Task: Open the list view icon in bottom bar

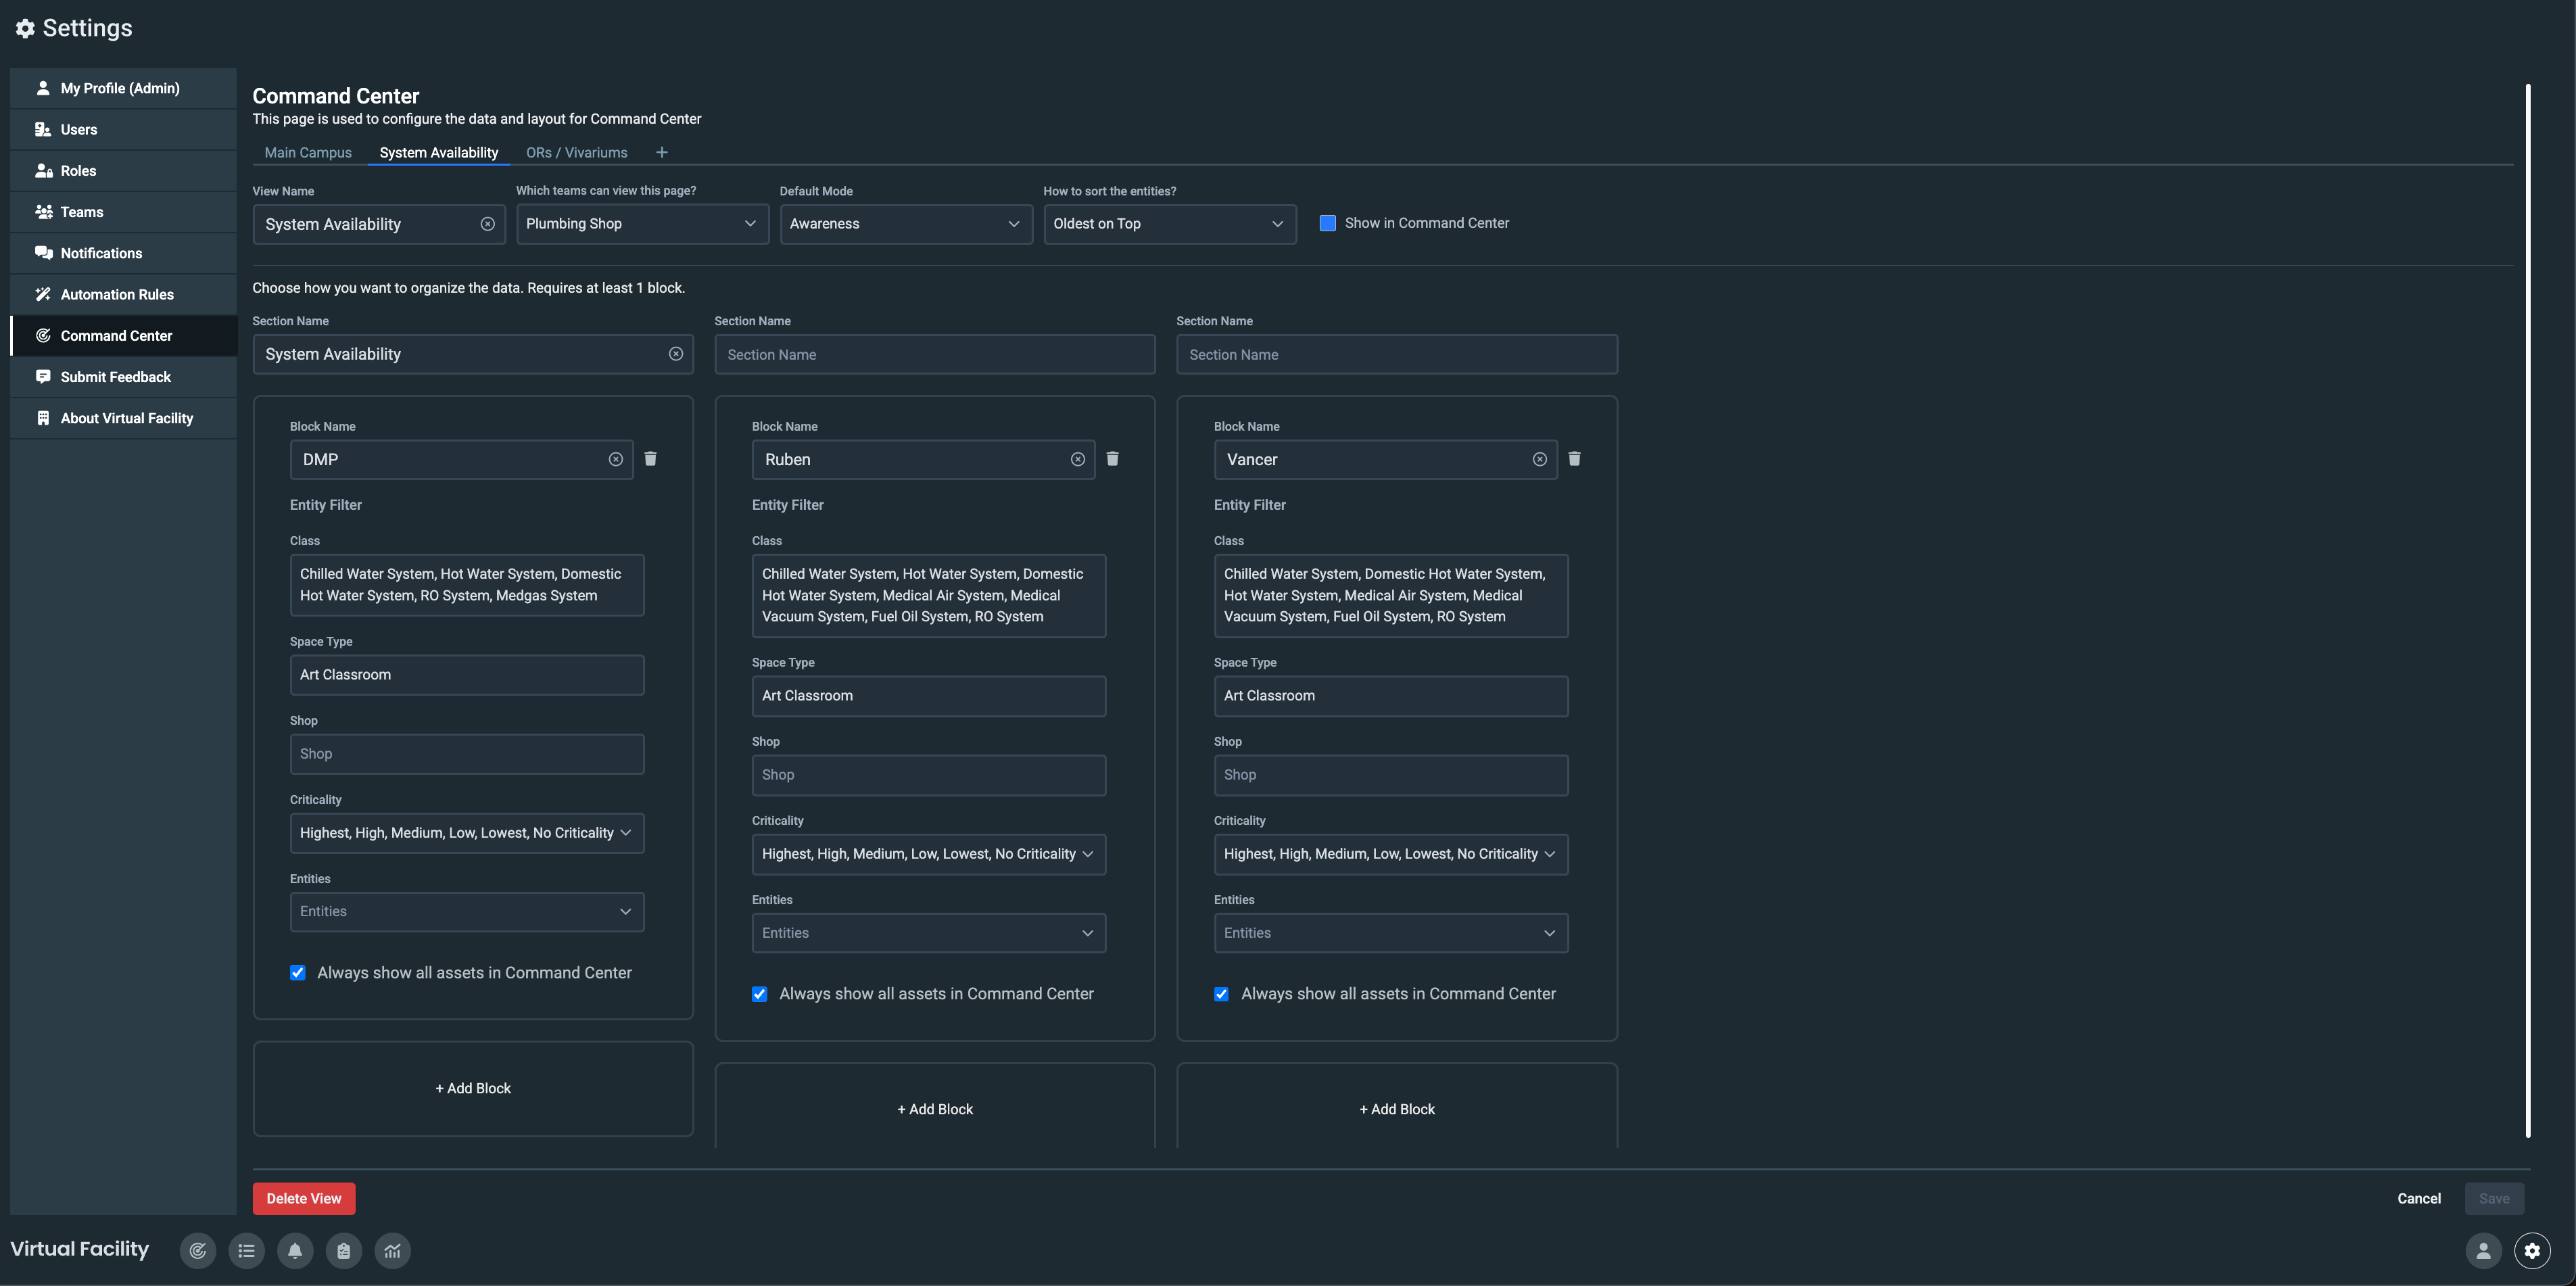Action: pos(246,1250)
